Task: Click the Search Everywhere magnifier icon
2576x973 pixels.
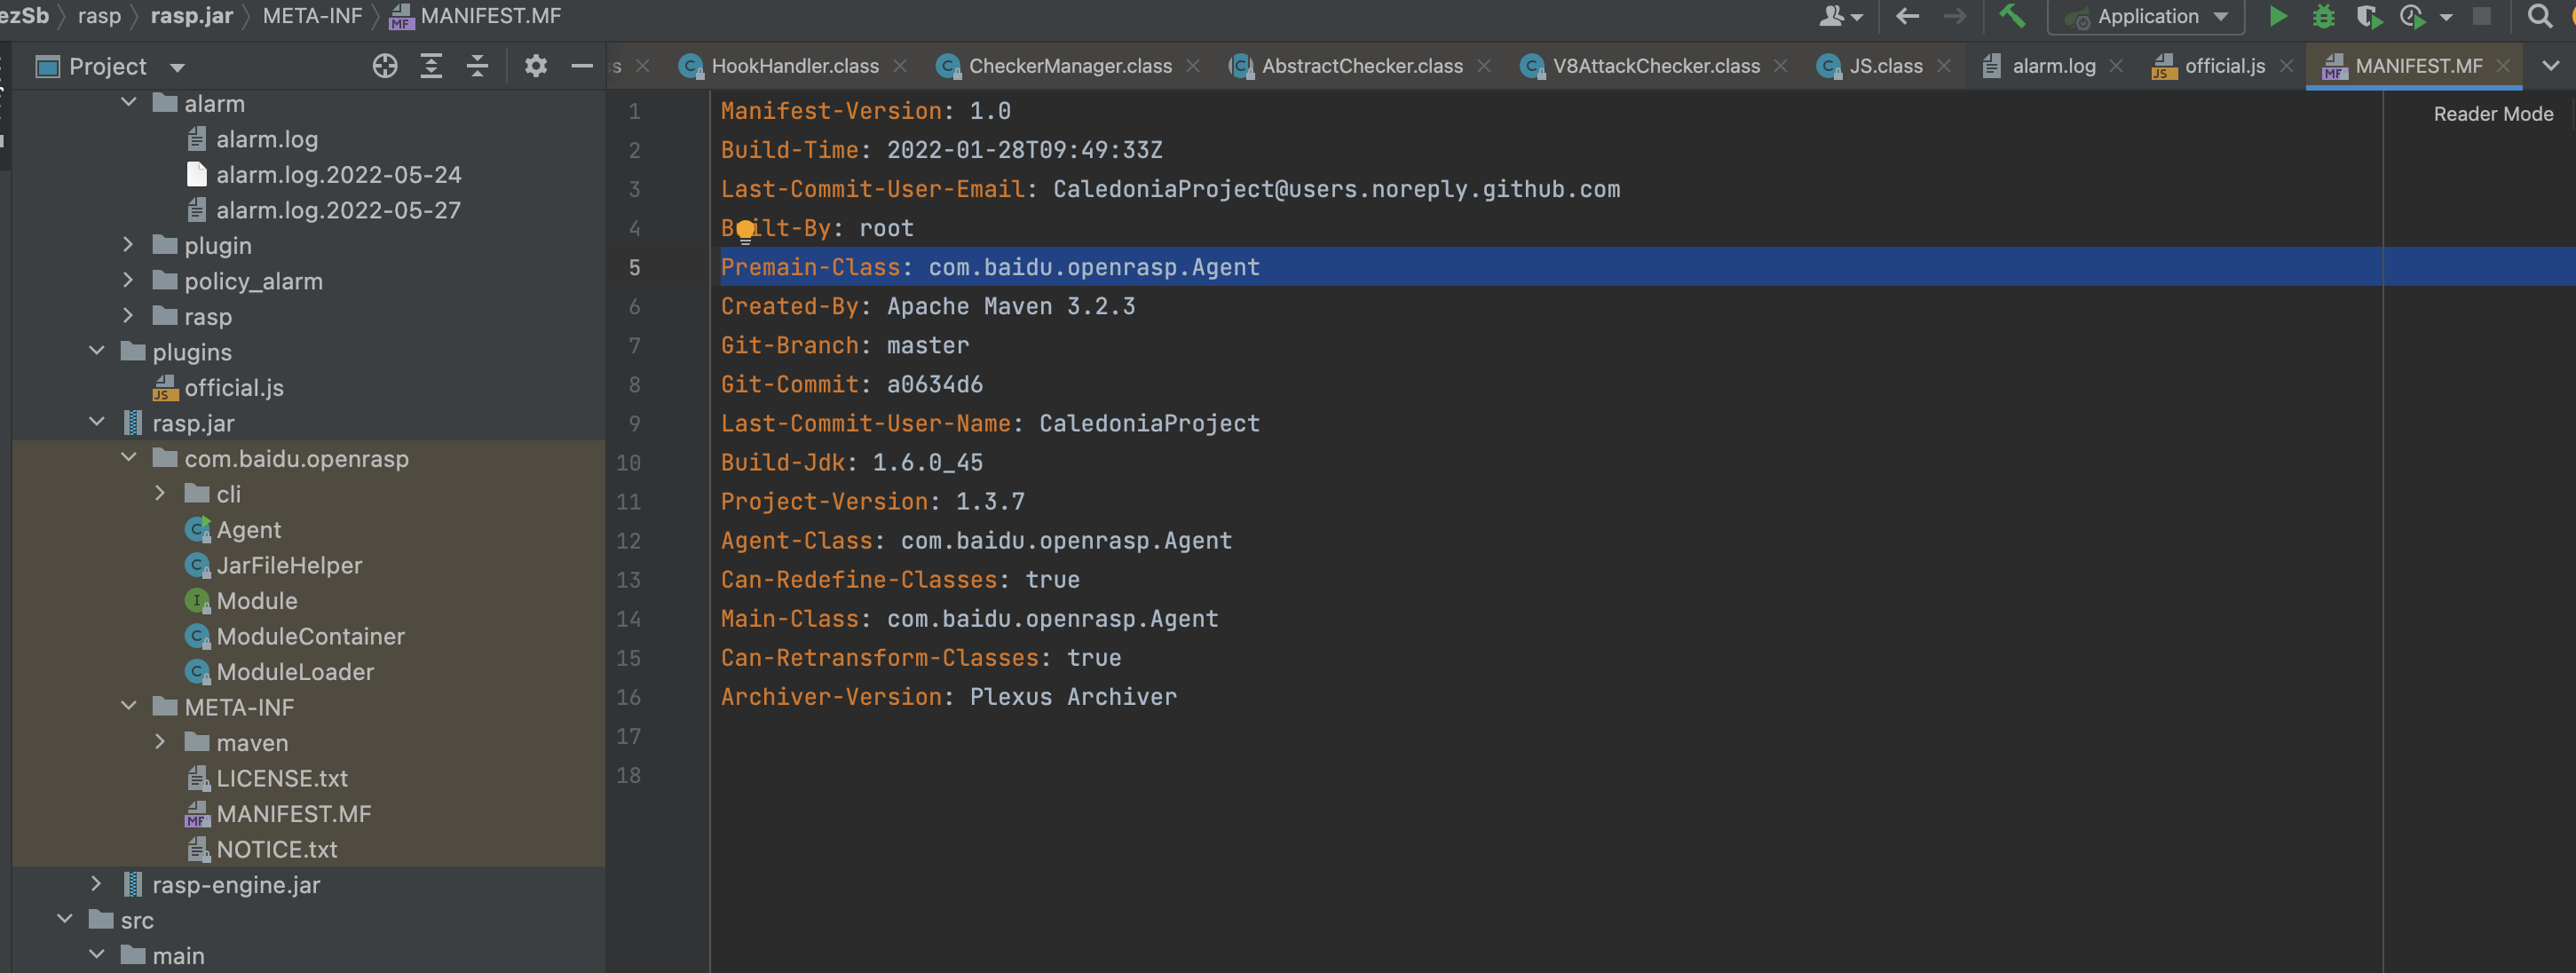Action: click(2538, 16)
